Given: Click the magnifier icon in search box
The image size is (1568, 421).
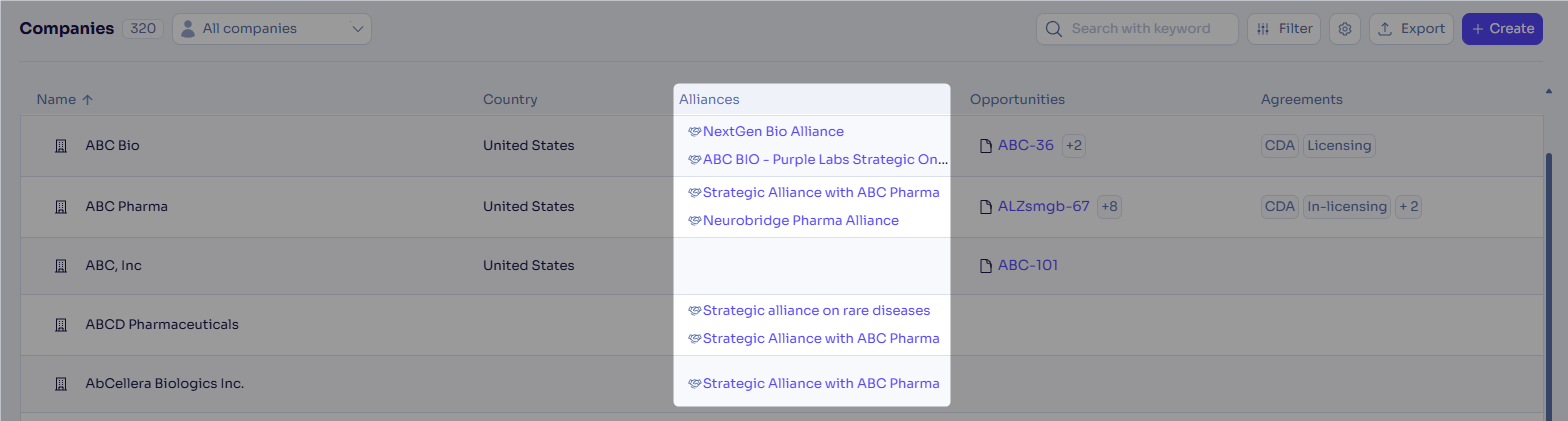Looking at the screenshot, I should [x=1053, y=29].
